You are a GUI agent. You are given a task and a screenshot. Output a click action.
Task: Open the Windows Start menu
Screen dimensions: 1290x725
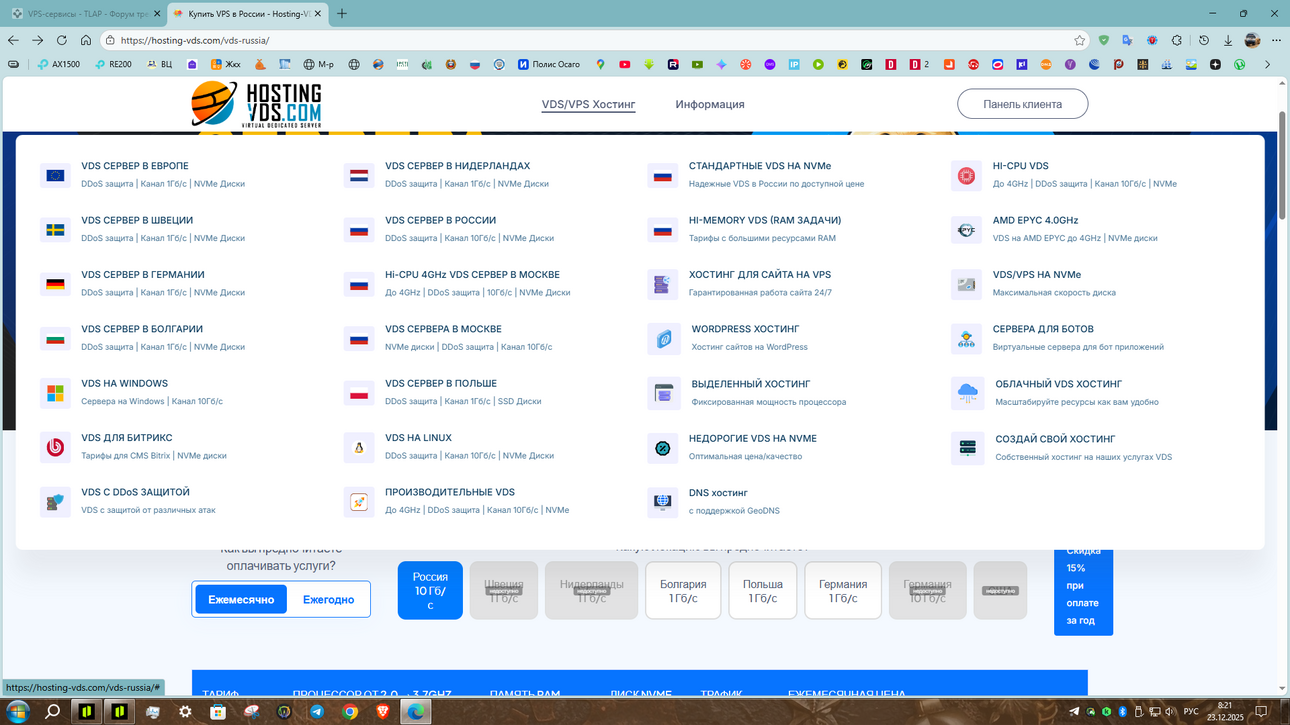tap(17, 711)
